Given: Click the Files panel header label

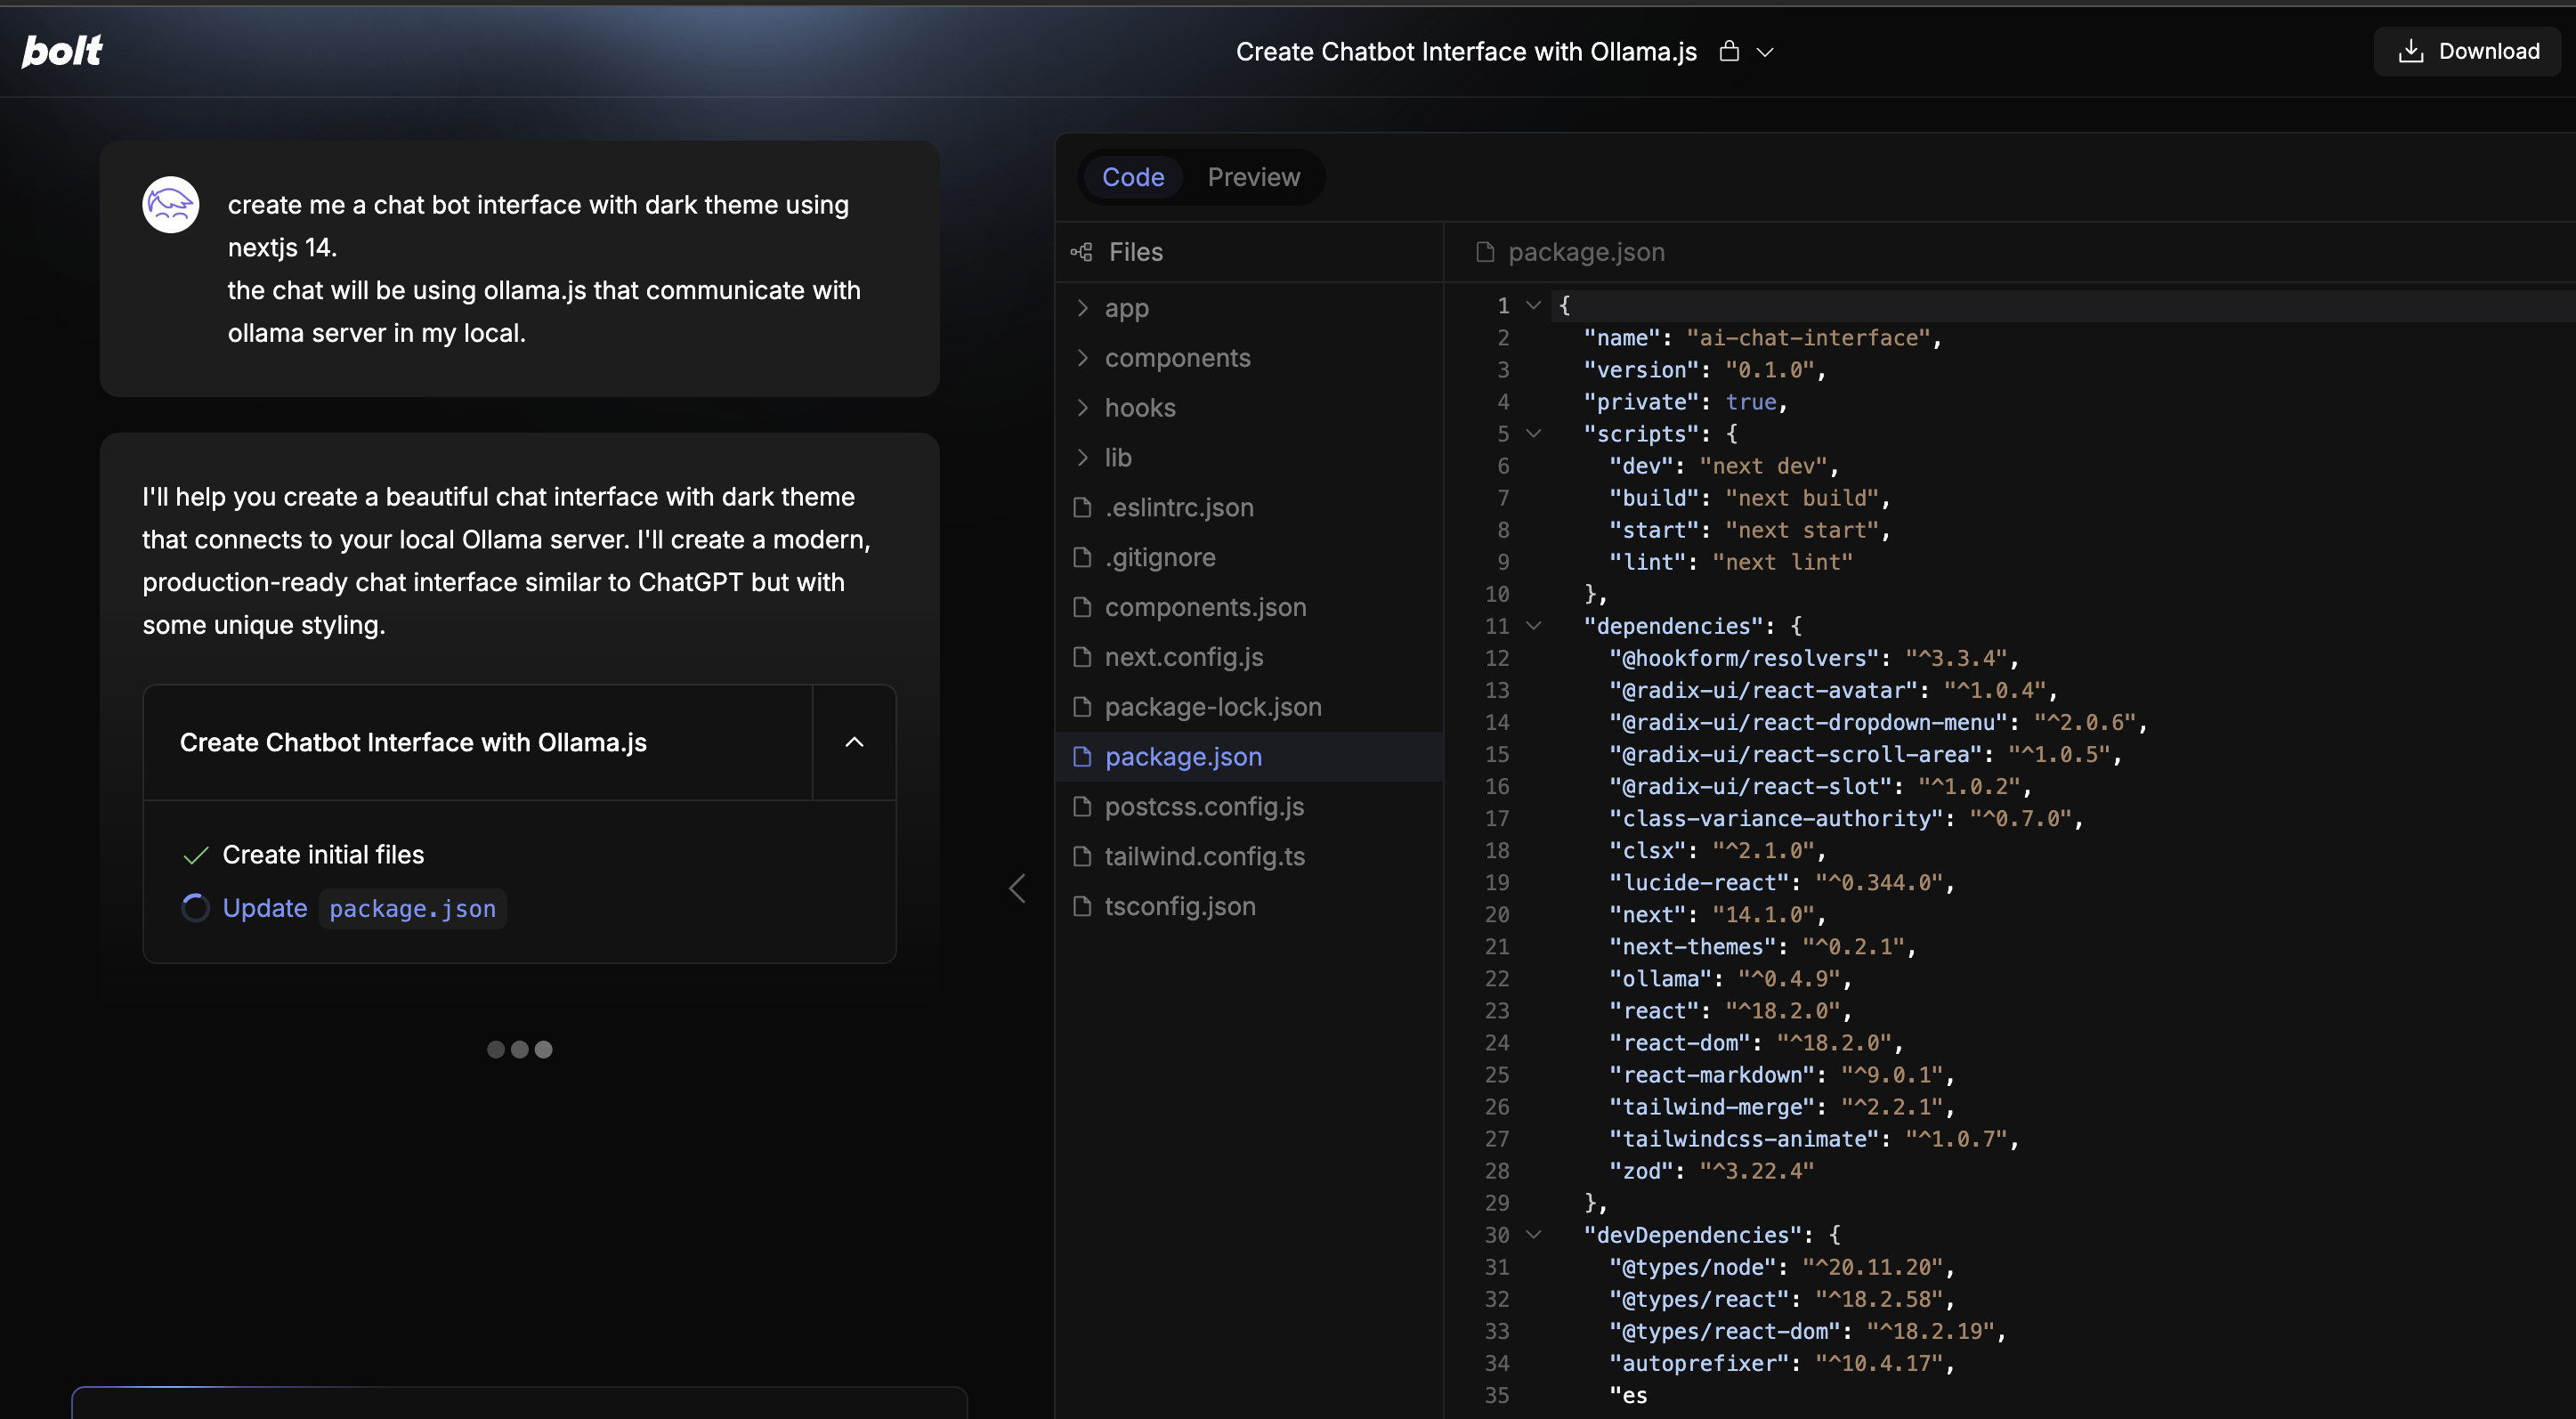Looking at the screenshot, I should [x=1136, y=252].
